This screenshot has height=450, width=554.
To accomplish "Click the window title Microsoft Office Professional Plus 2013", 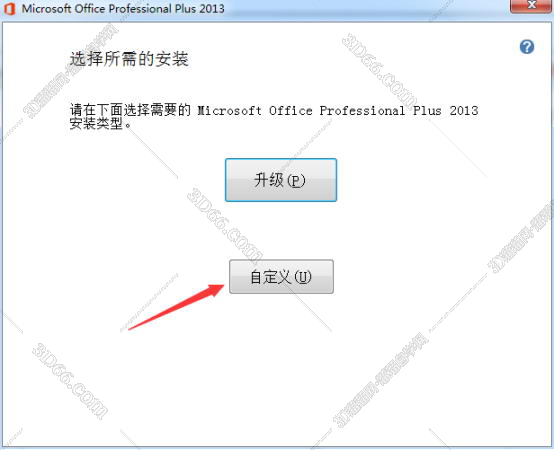I will coord(123,8).
